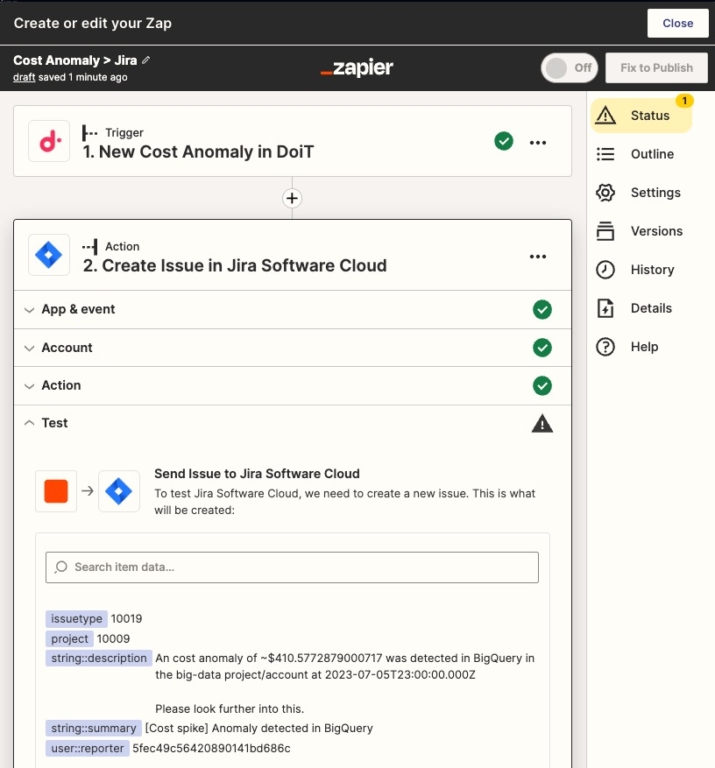Click the reporter ID 5fec49c56420890141bd686c

tap(212, 748)
